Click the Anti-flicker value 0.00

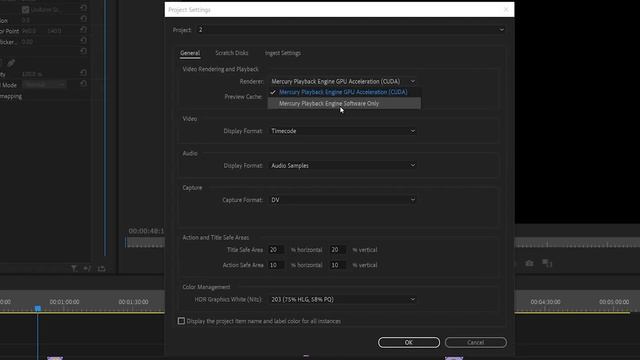click(27, 42)
